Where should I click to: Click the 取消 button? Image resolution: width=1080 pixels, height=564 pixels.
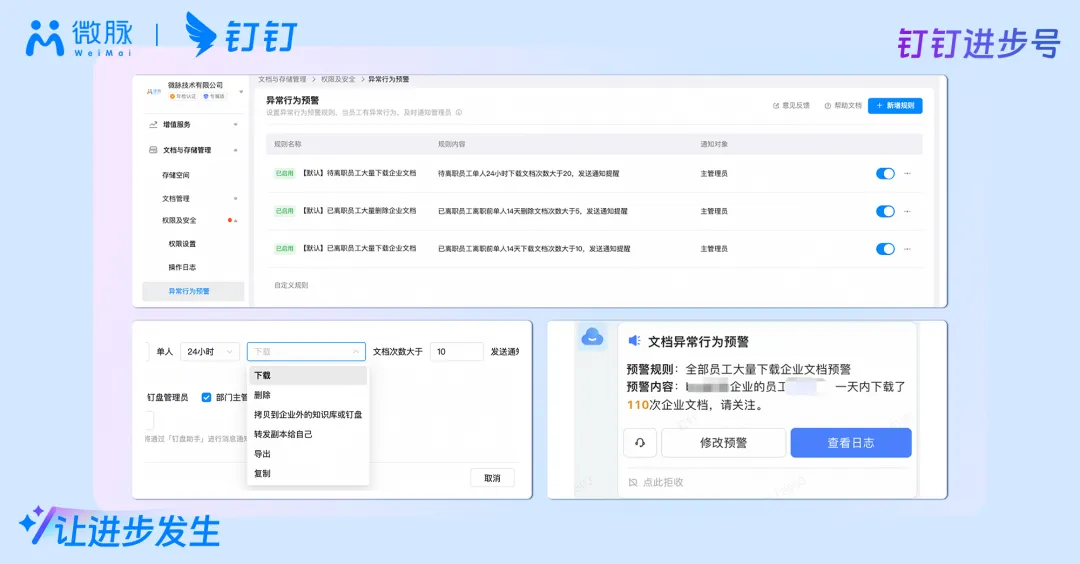(x=492, y=478)
